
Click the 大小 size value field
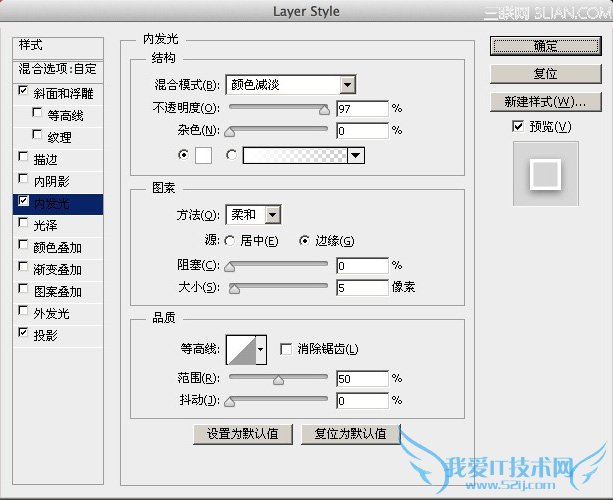[362, 288]
